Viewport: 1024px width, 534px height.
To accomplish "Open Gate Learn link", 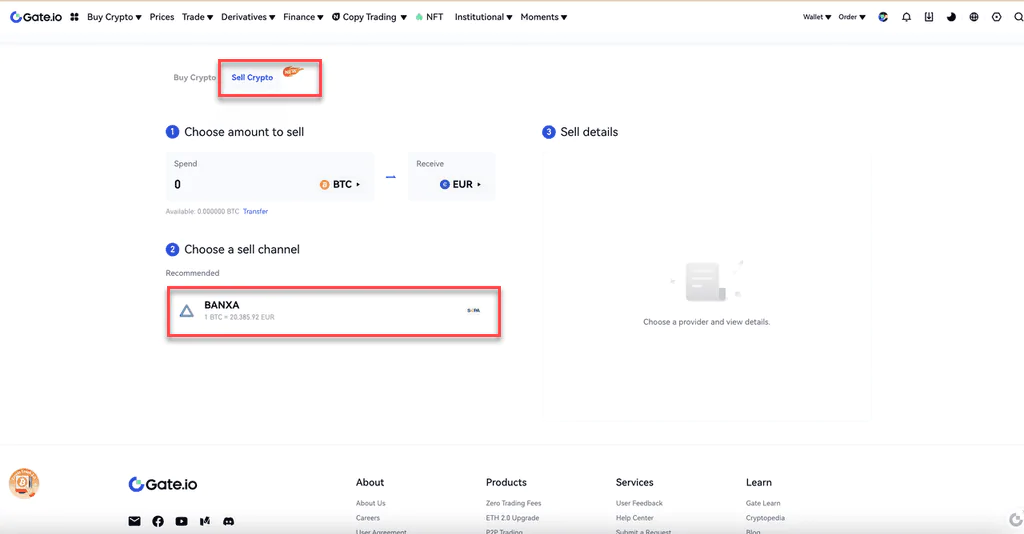I will point(763,503).
